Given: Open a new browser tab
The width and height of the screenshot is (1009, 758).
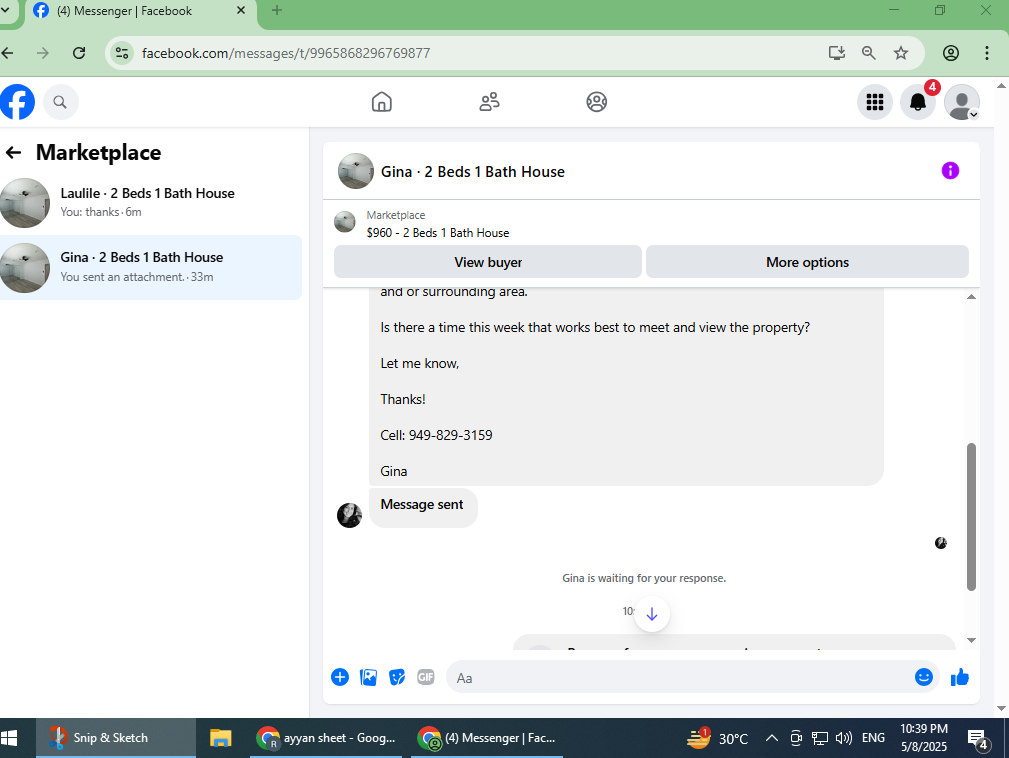Looking at the screenshot, I should click(277, 10).
